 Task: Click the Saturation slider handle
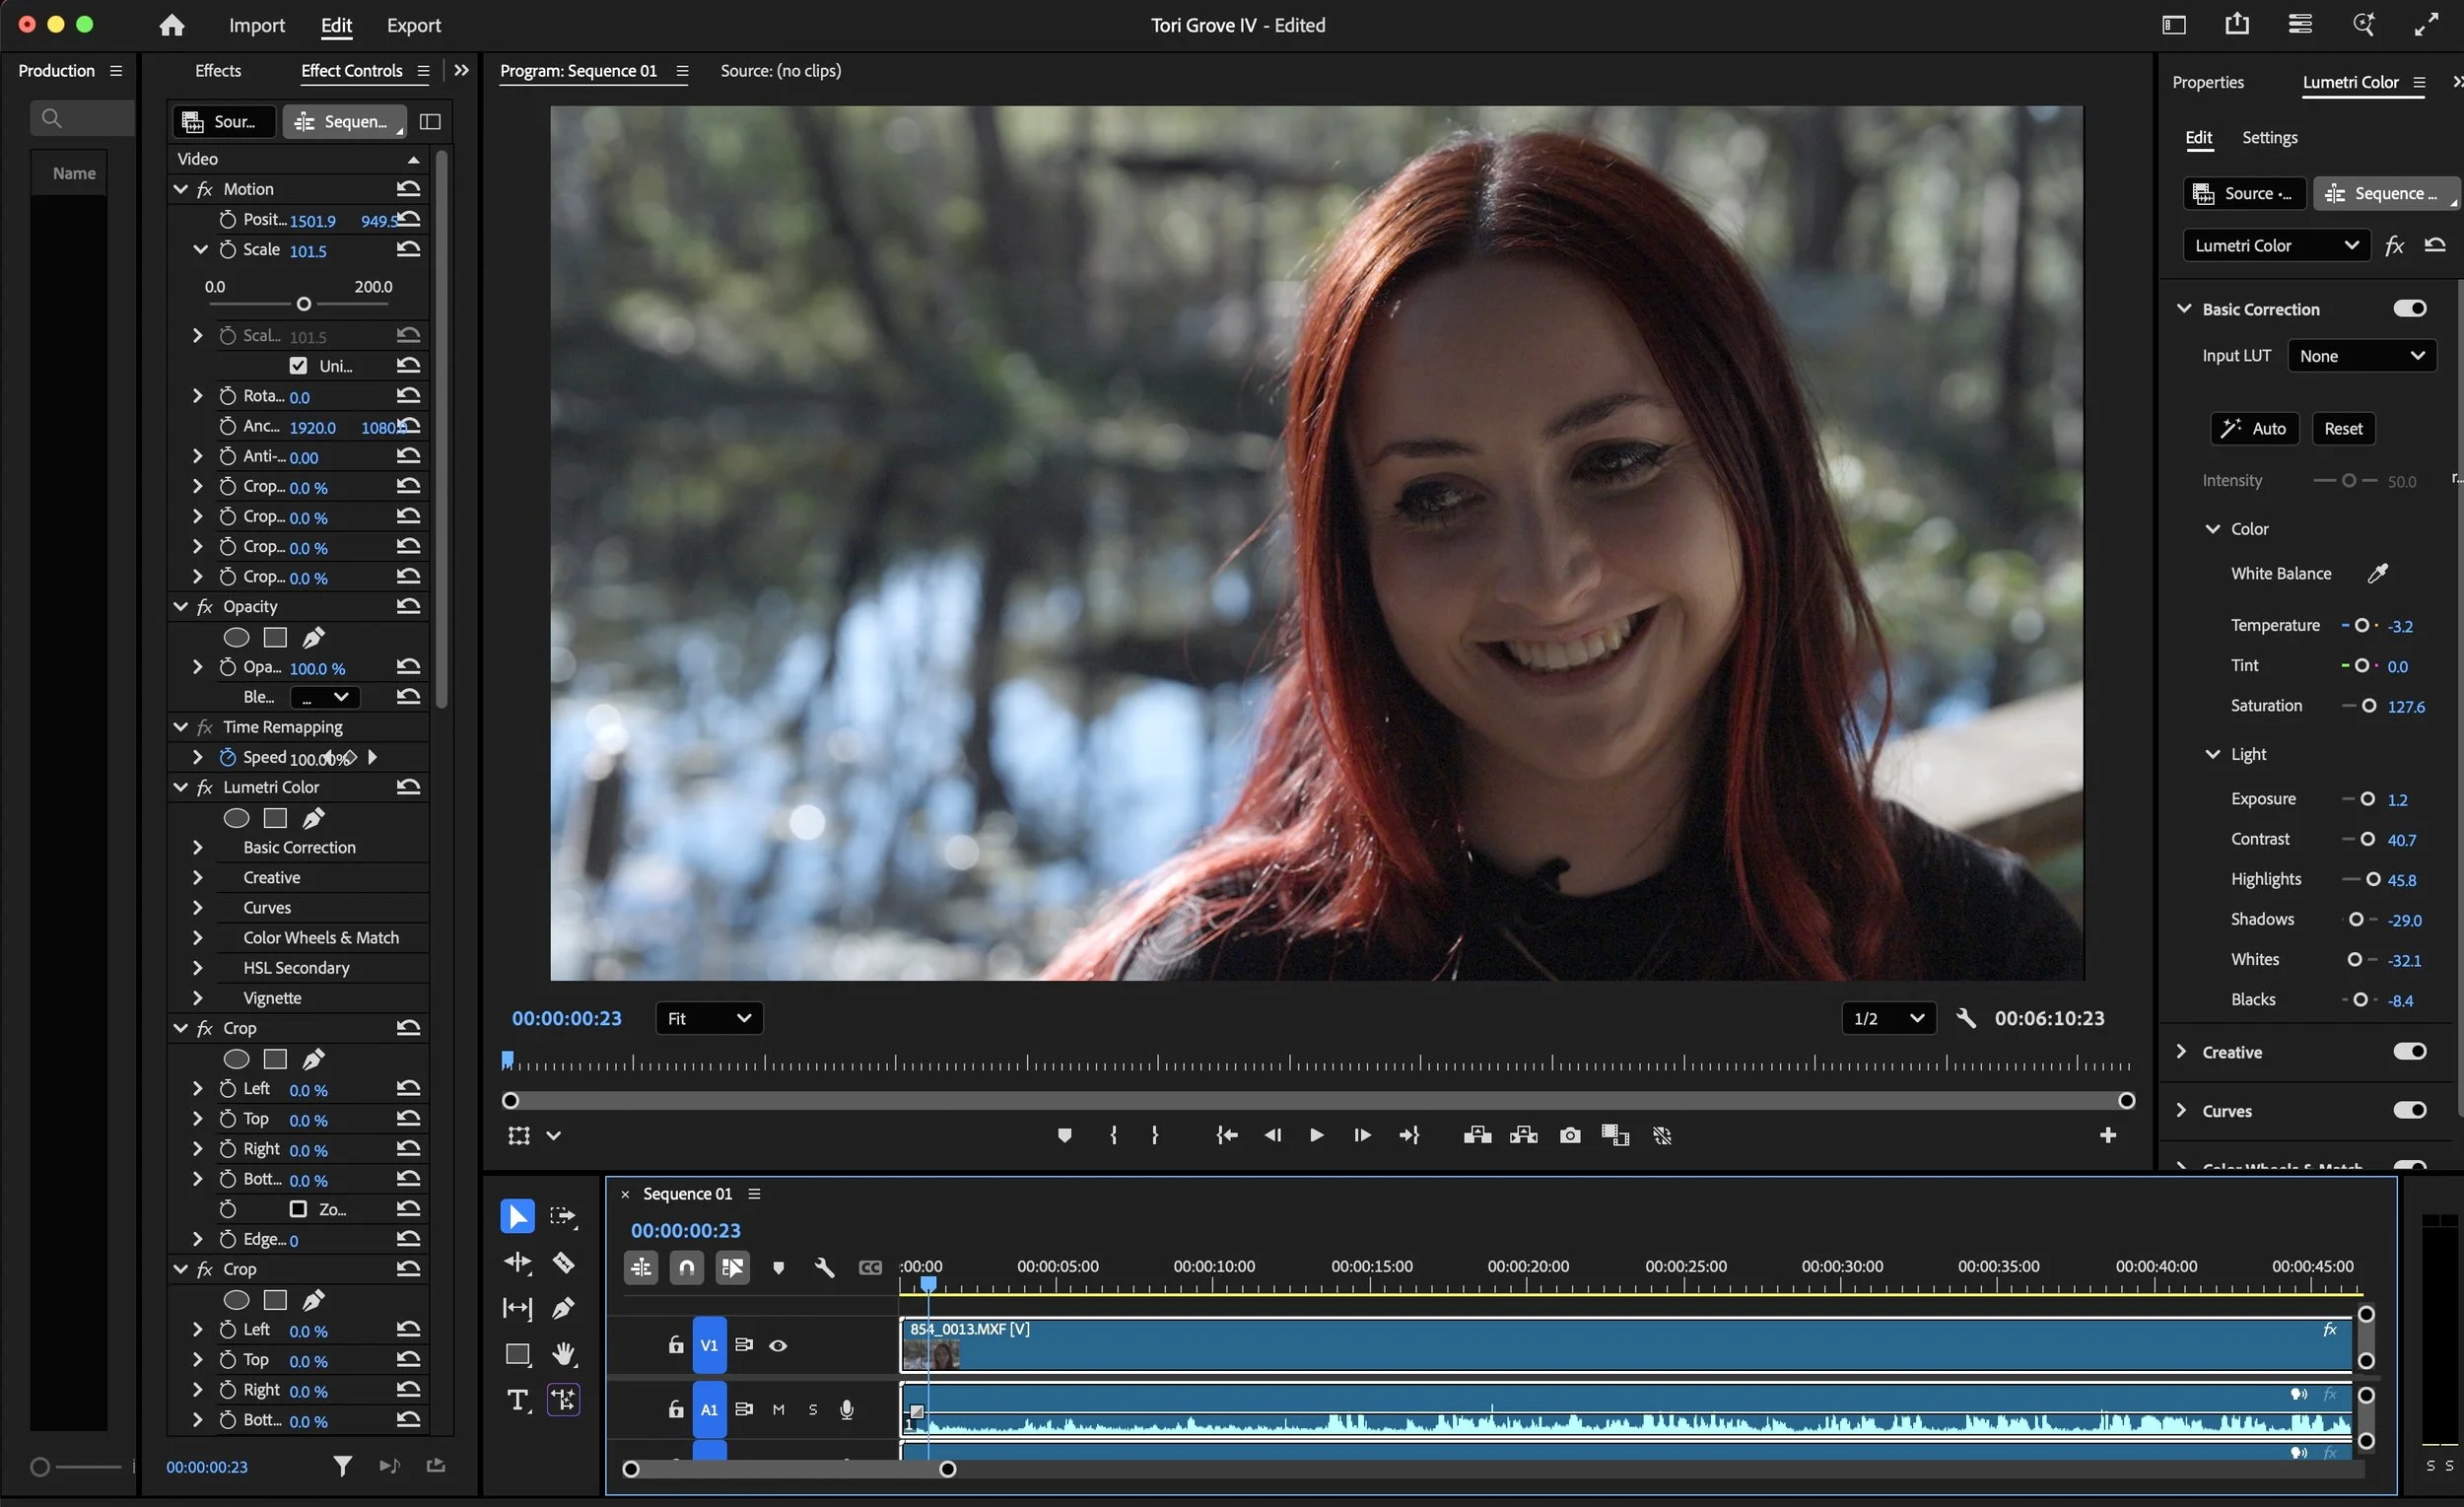2368,706
